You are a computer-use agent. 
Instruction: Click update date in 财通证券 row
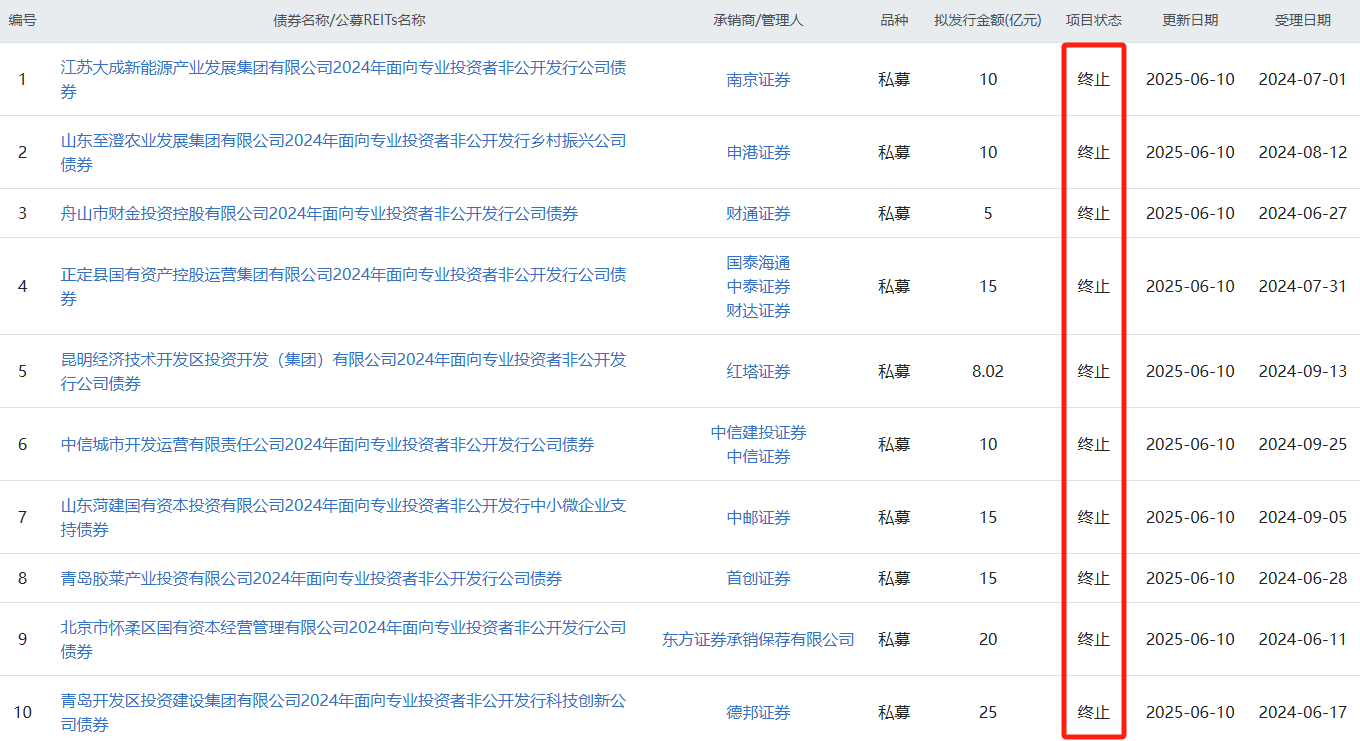click(x=1190, y=213)
